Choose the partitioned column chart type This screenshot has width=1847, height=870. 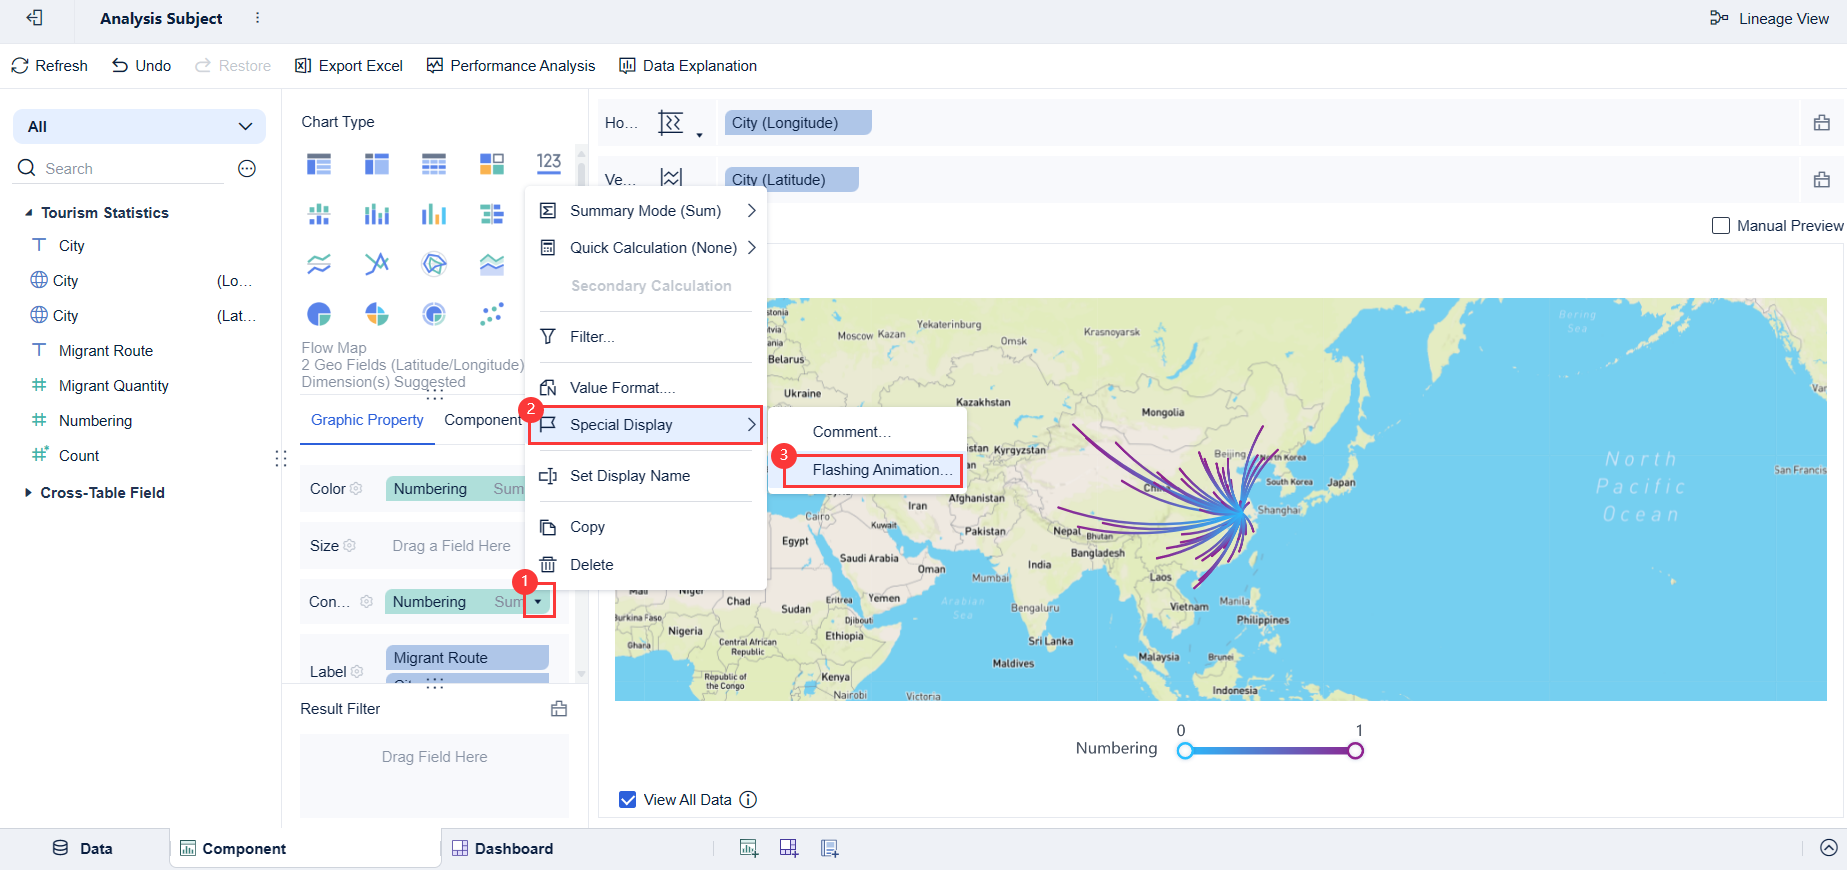tap(319, 214)
